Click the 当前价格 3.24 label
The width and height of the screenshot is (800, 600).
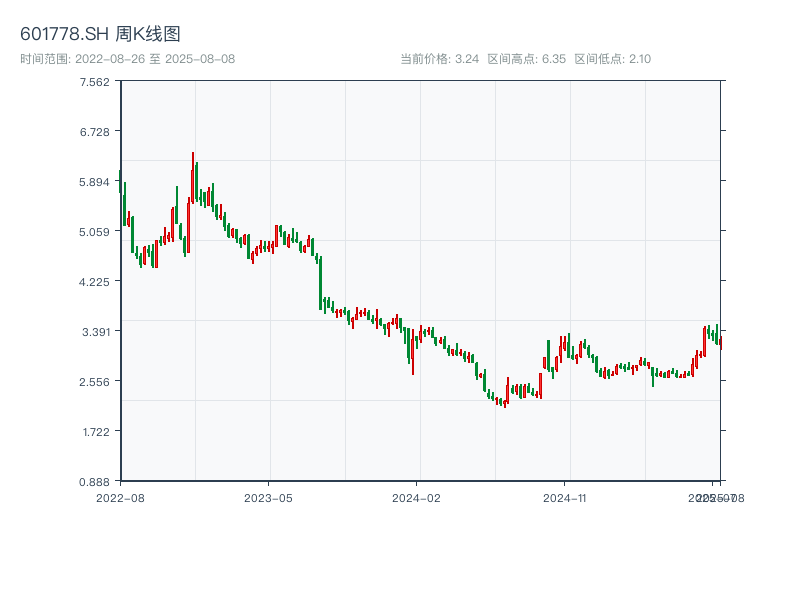click(439, 59)
